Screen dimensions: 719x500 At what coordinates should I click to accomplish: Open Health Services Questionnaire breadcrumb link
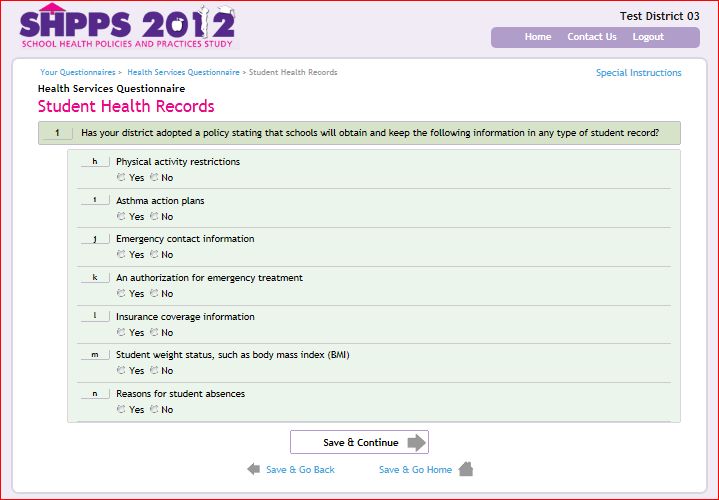(183, 72)
